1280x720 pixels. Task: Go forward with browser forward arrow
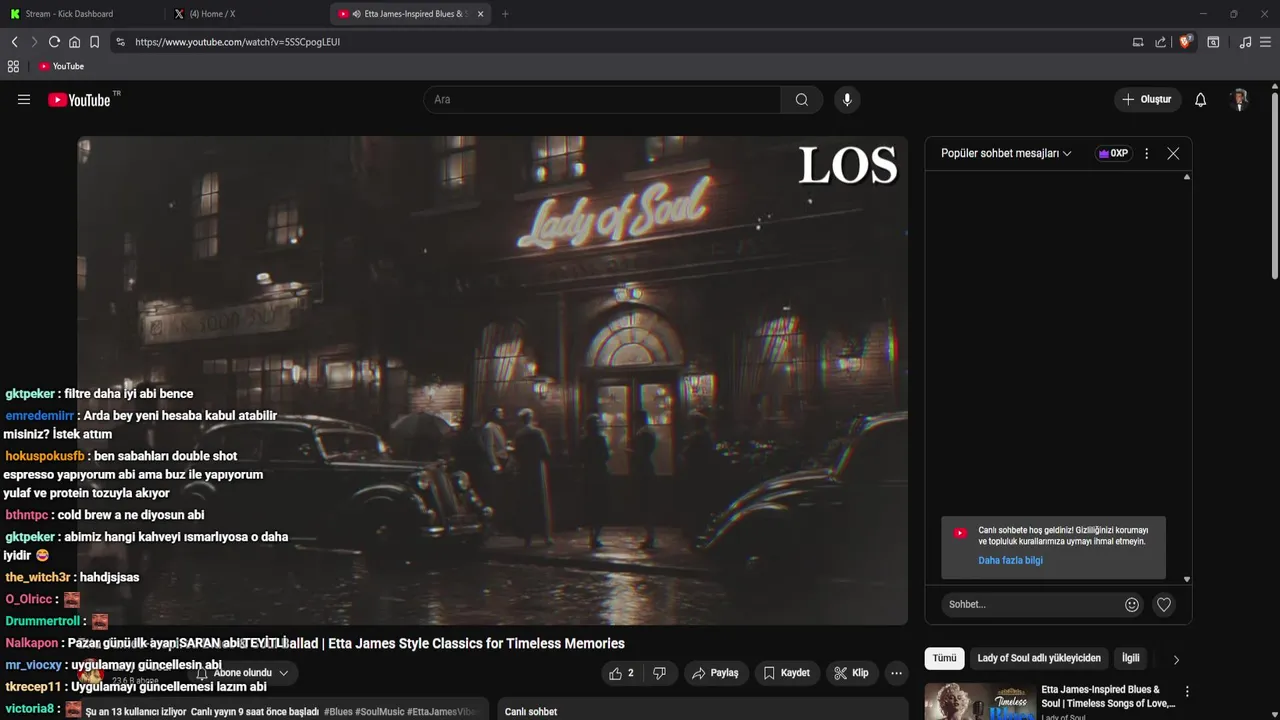(x=34, y=42)
